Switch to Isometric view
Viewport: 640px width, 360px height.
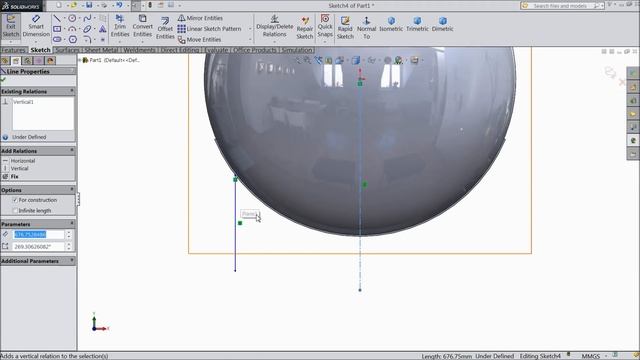click(391, 24)
